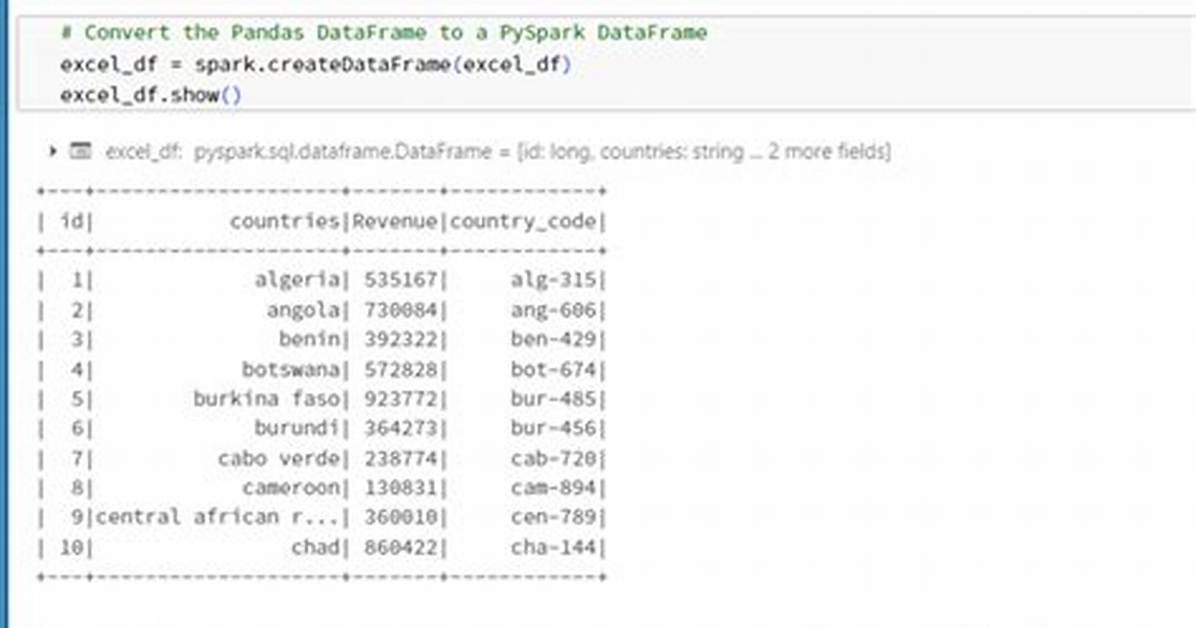The height and width of the screenshot is (628, 1196).
Task: Click the revenue value 364273
Action: tap(401, 428)
